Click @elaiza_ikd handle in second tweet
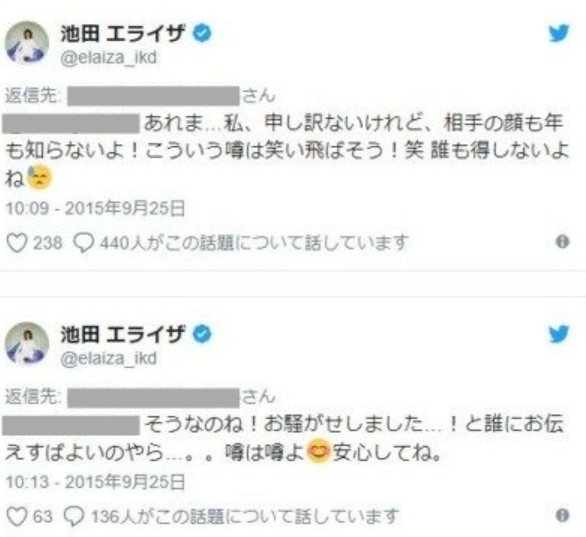586x537 pixels. pyautogui.click(x=108, y=359)
